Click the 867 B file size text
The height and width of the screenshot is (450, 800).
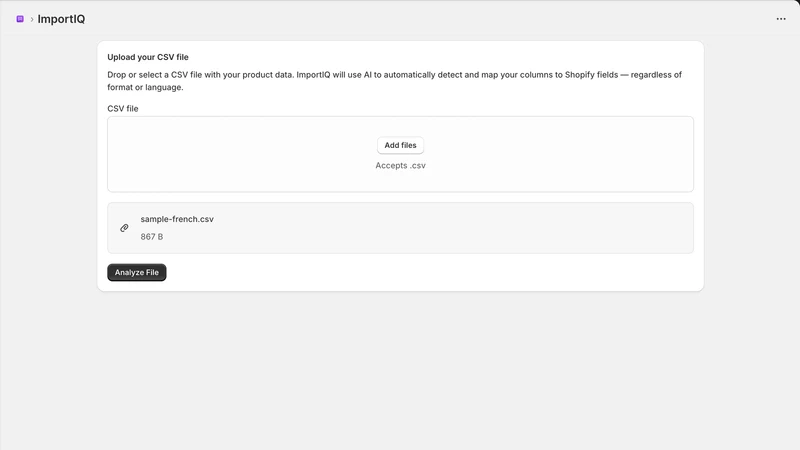(152, 237)
